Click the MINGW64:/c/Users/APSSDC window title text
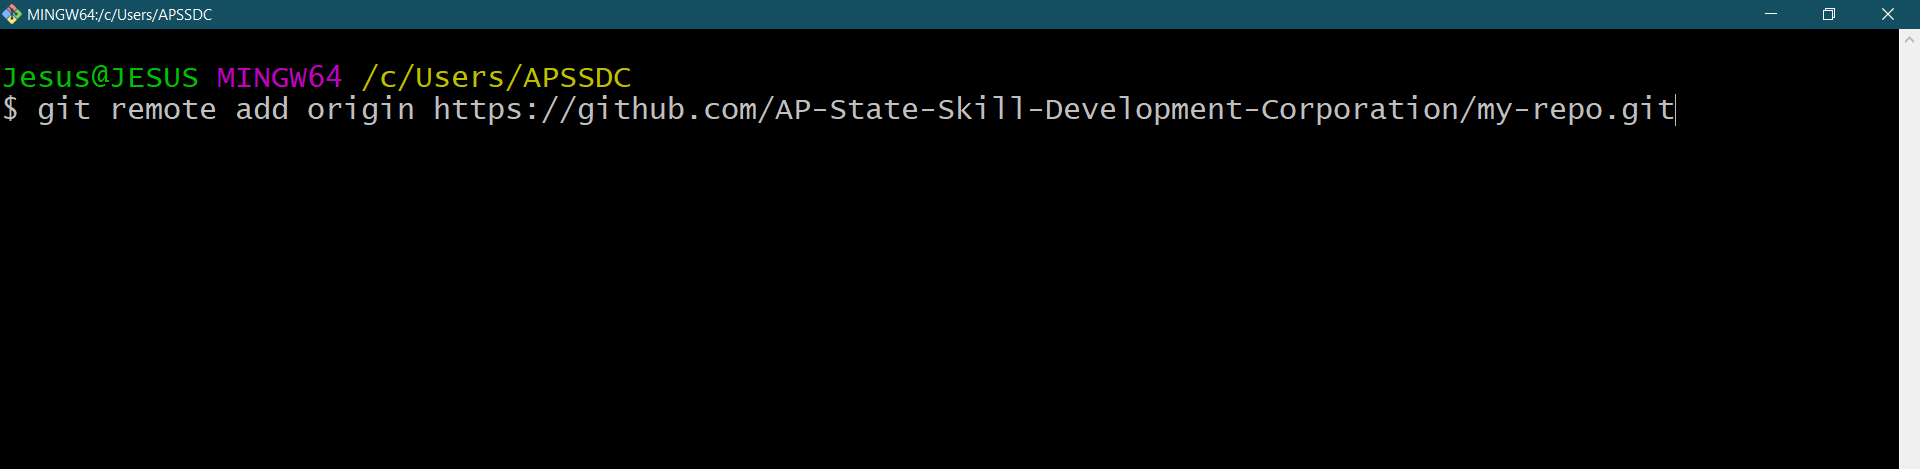 (120, 15)
